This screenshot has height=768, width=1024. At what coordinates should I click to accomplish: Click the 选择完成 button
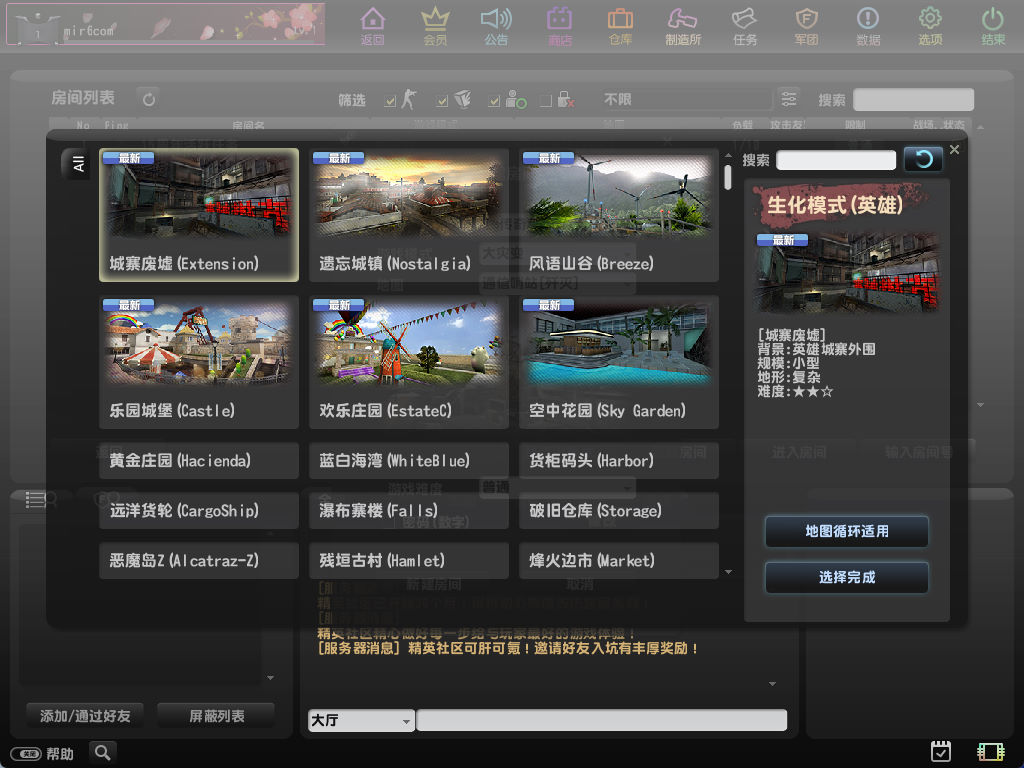pos(846,577)
